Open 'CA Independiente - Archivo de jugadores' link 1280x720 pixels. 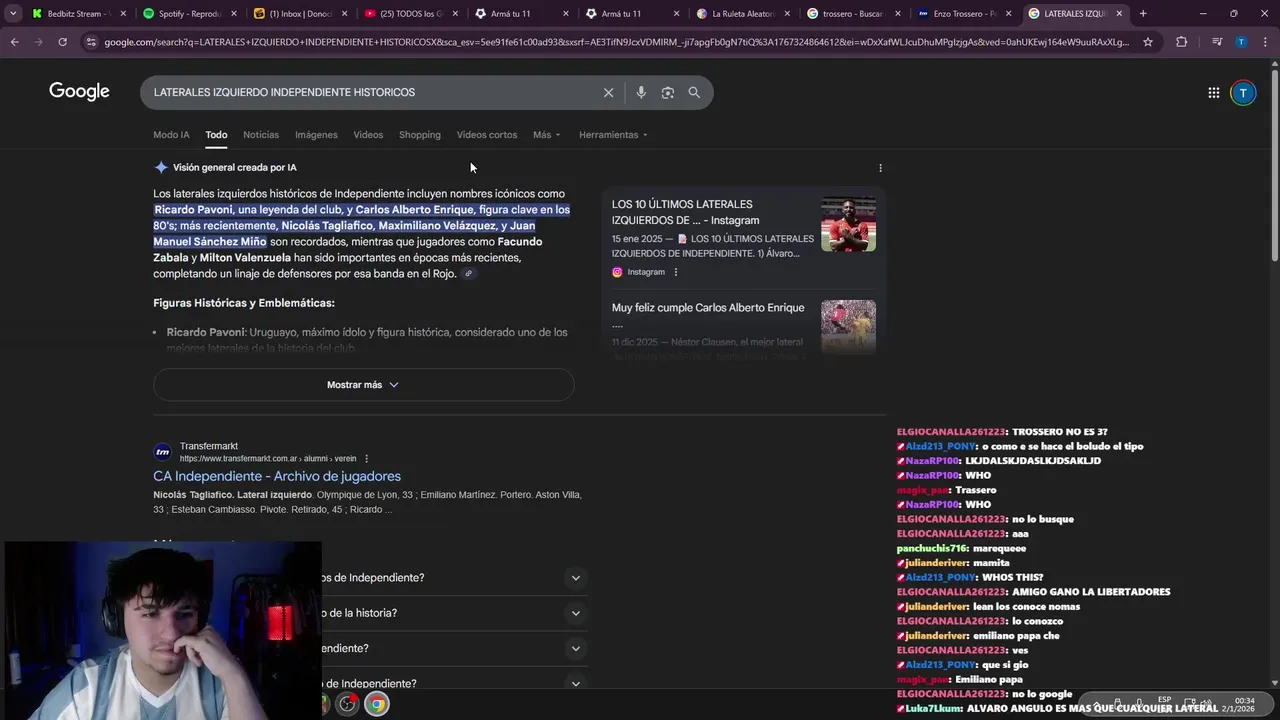277,476
